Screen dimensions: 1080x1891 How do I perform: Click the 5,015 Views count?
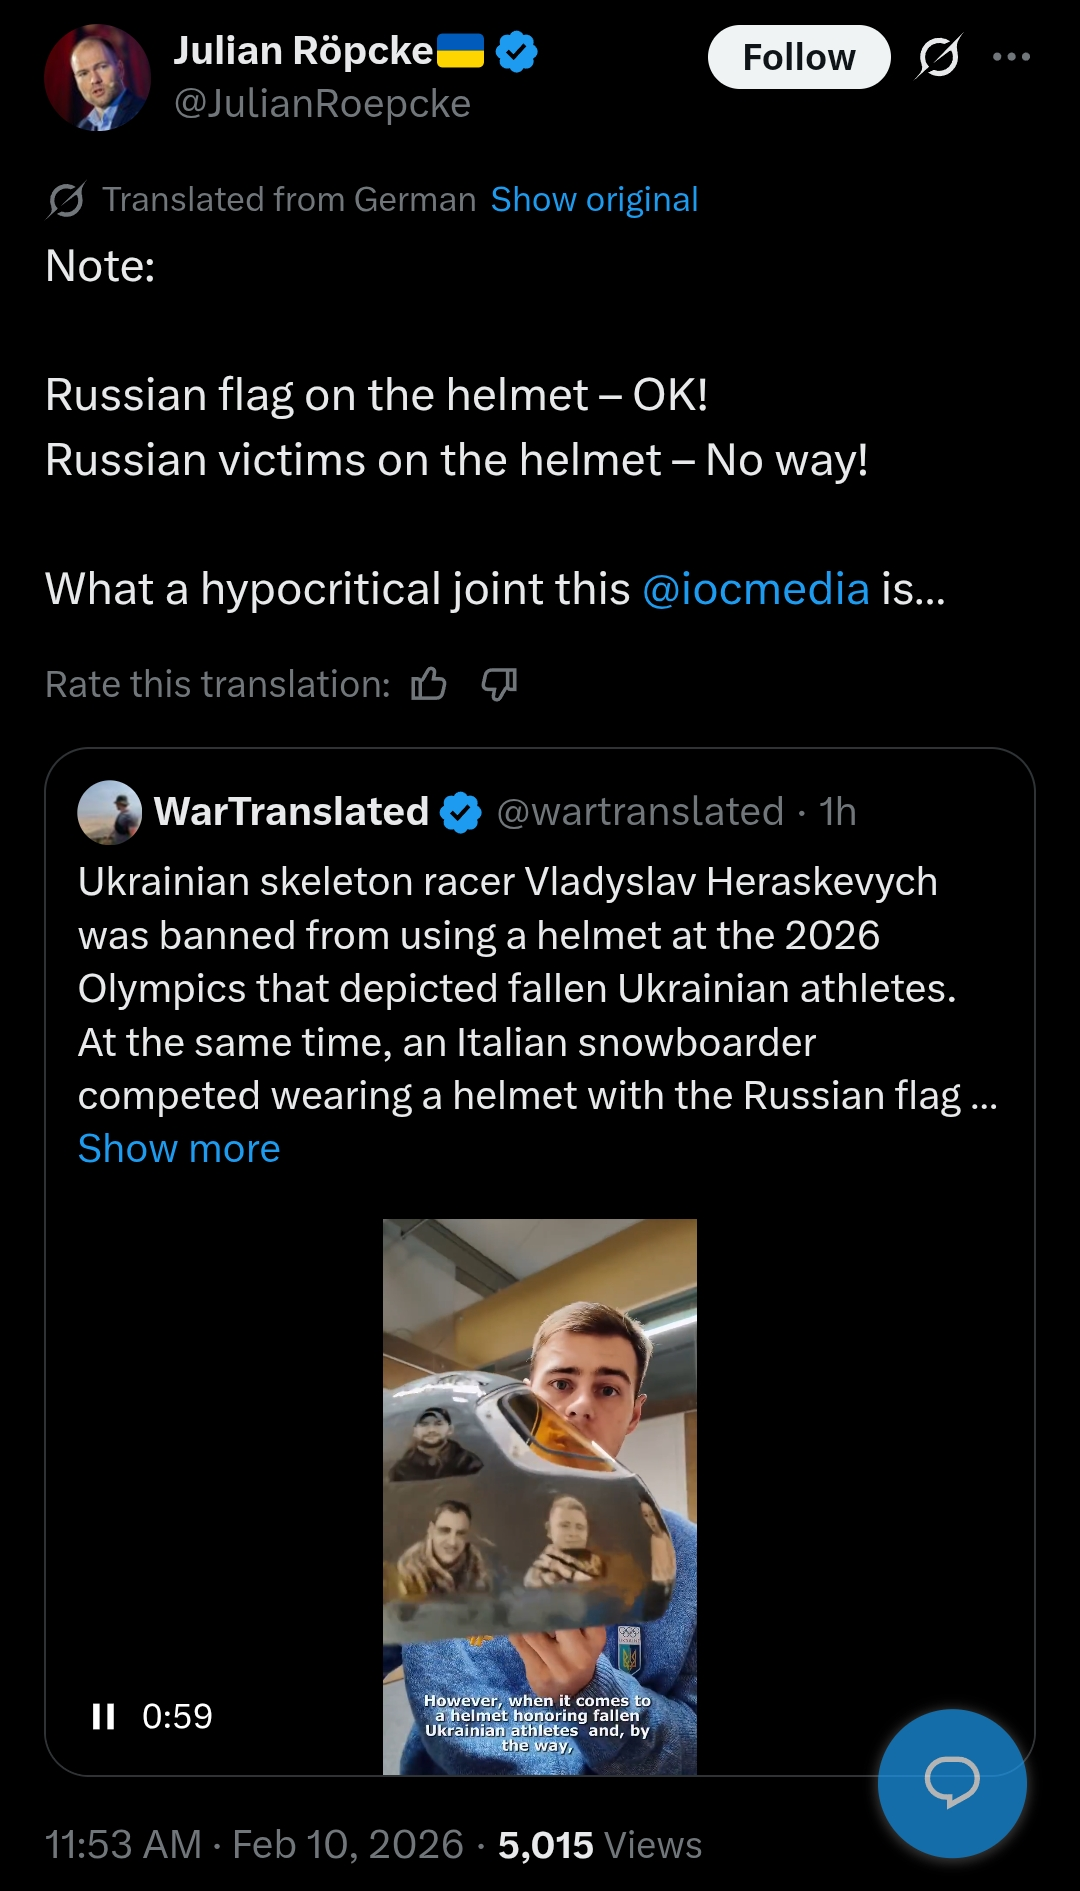[599, 1845]
